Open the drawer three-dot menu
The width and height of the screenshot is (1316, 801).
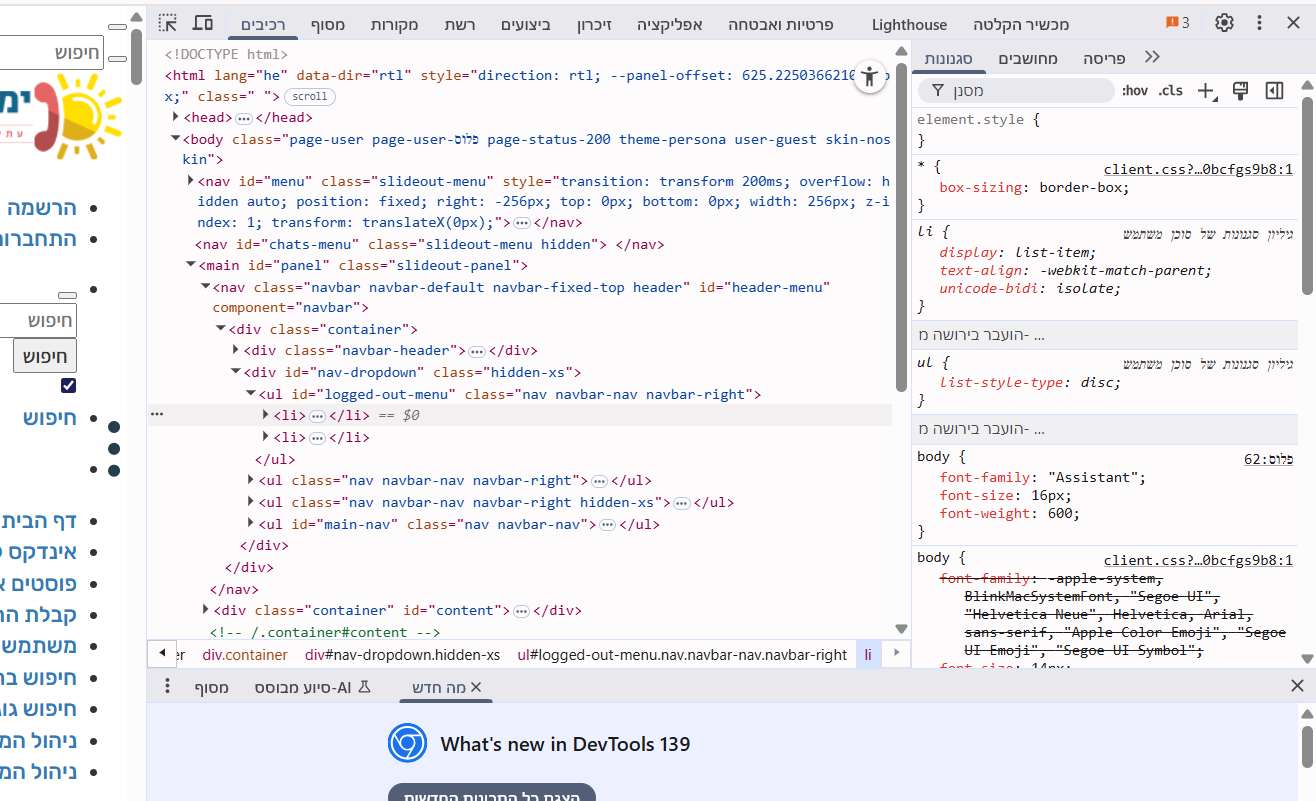click(x=168, y=686)
